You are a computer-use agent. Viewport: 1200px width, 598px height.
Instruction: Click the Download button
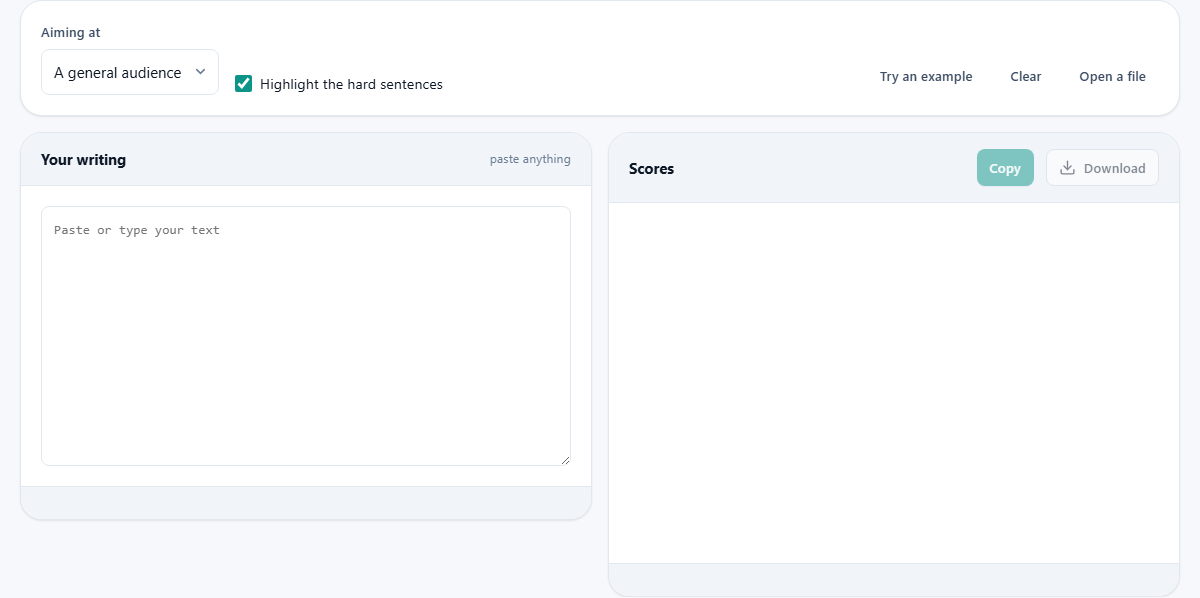click(1102, 168)
